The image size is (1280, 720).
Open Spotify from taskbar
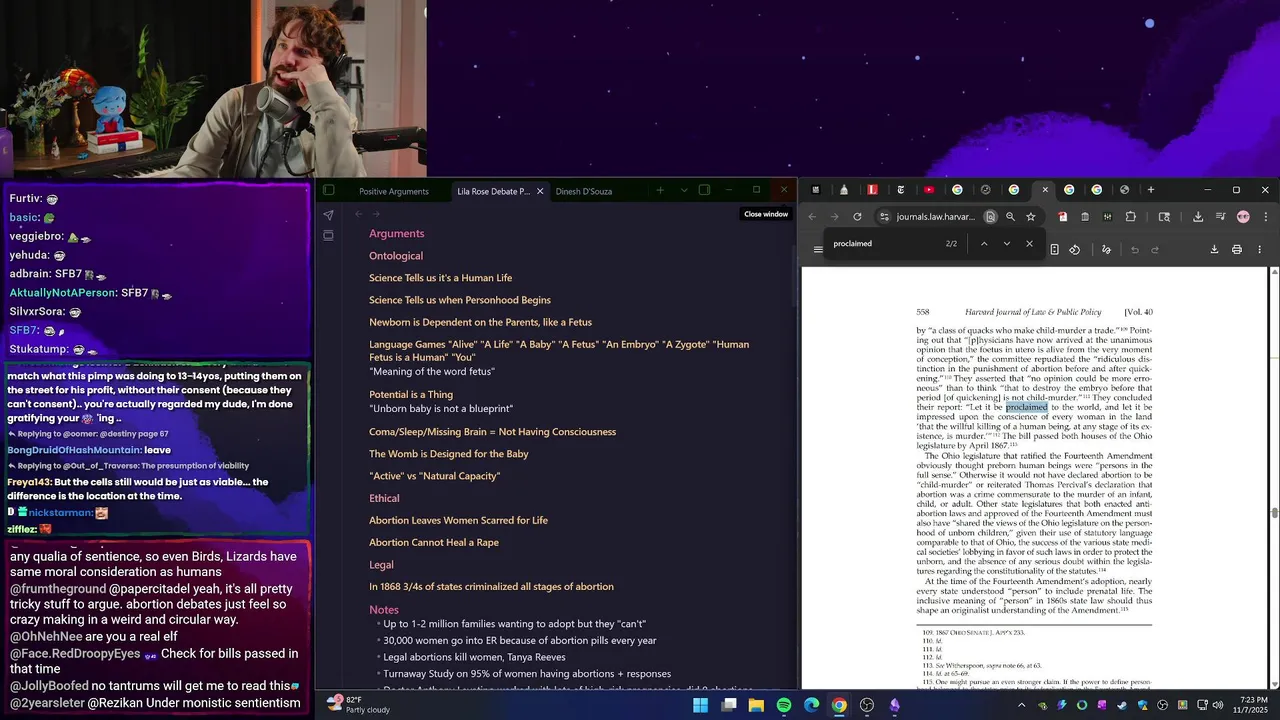(x=784, y=705)
